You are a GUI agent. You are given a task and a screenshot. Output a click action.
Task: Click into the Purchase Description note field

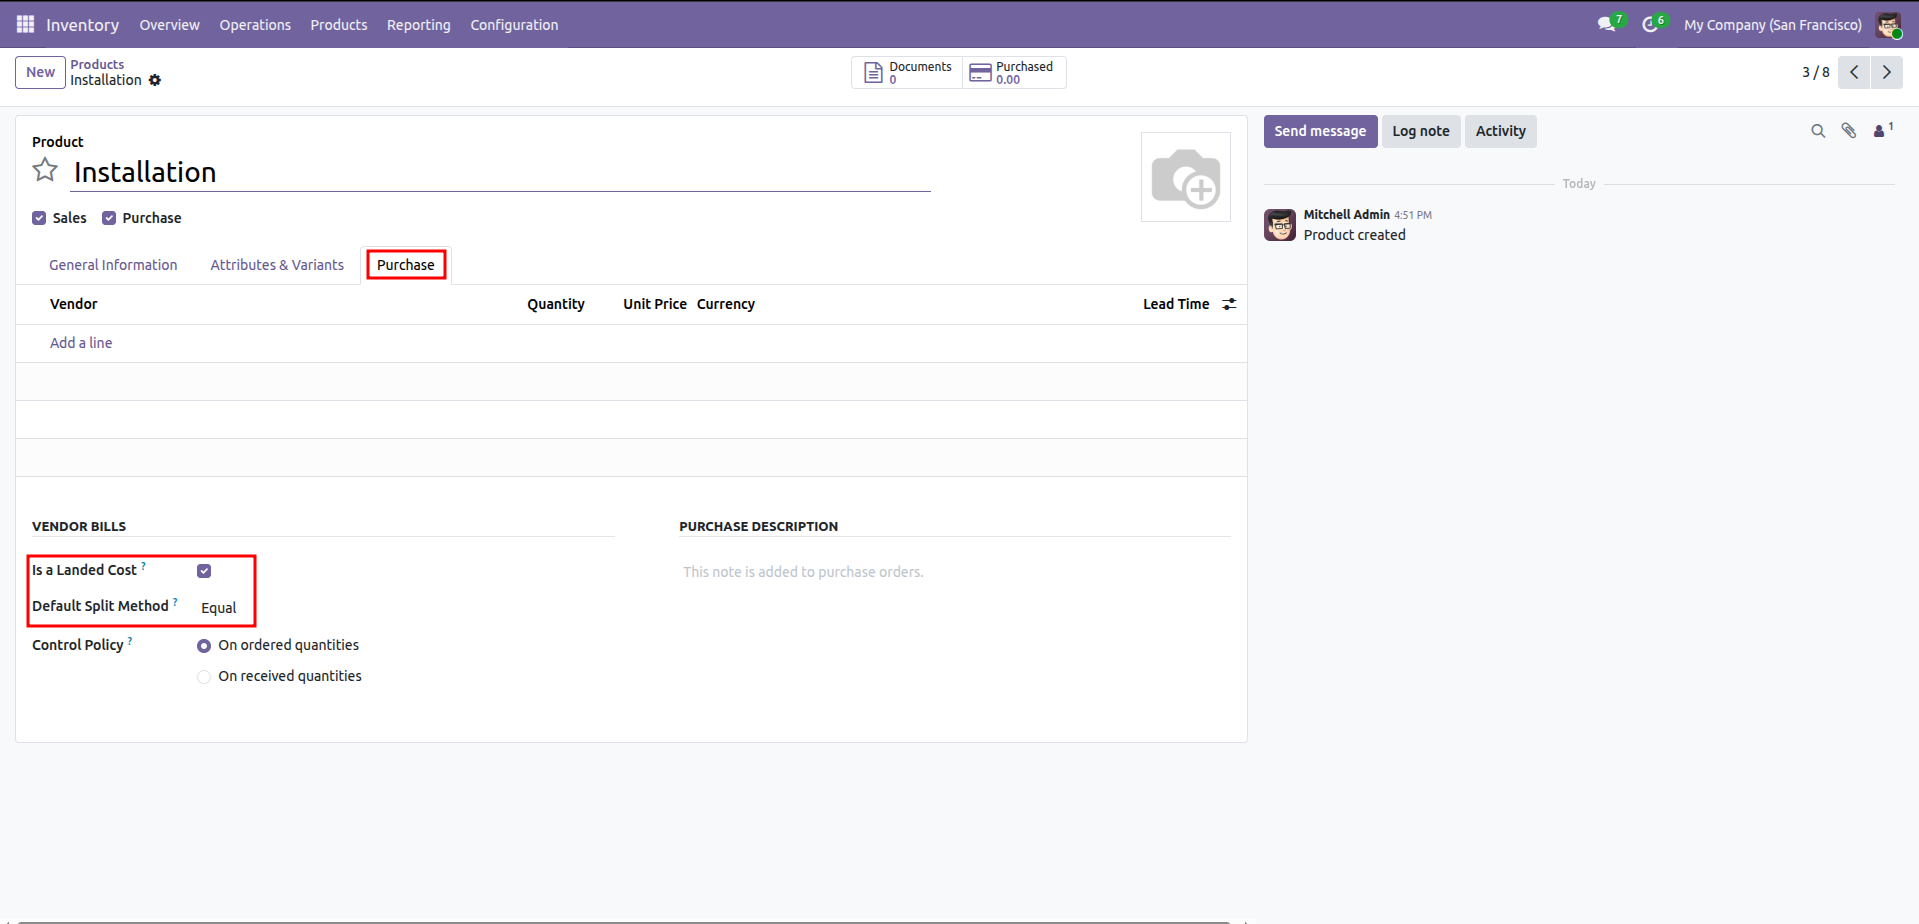955,572
